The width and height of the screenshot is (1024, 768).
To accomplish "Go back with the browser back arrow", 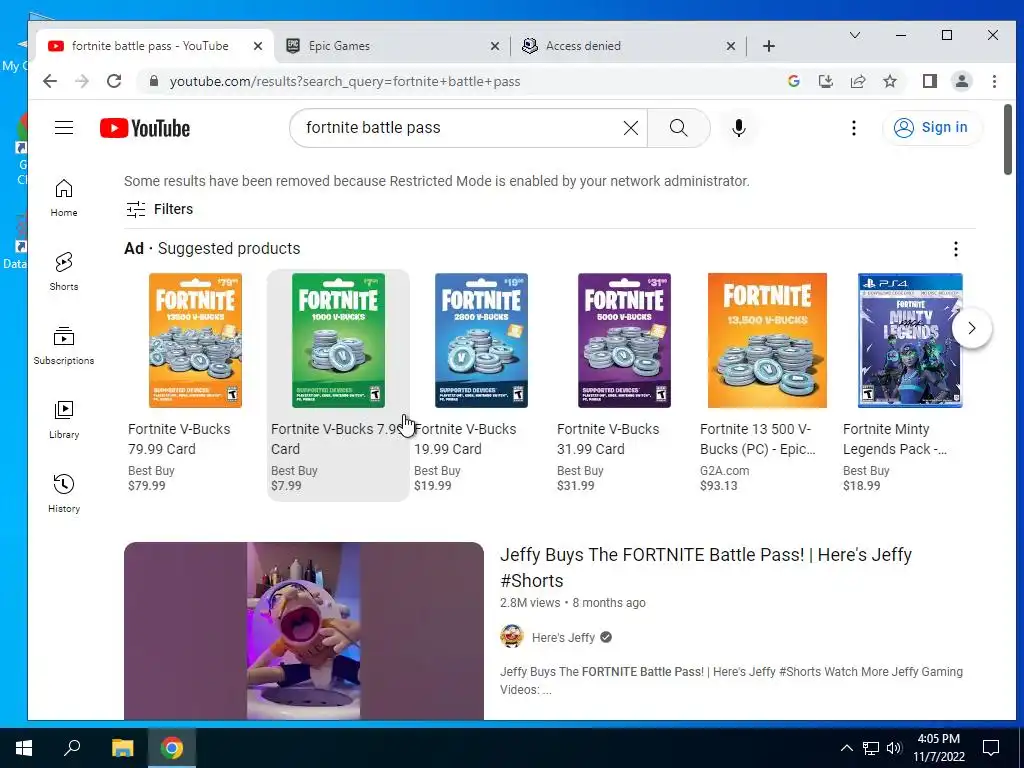I will pyautogui.click(x=50, y=81).
